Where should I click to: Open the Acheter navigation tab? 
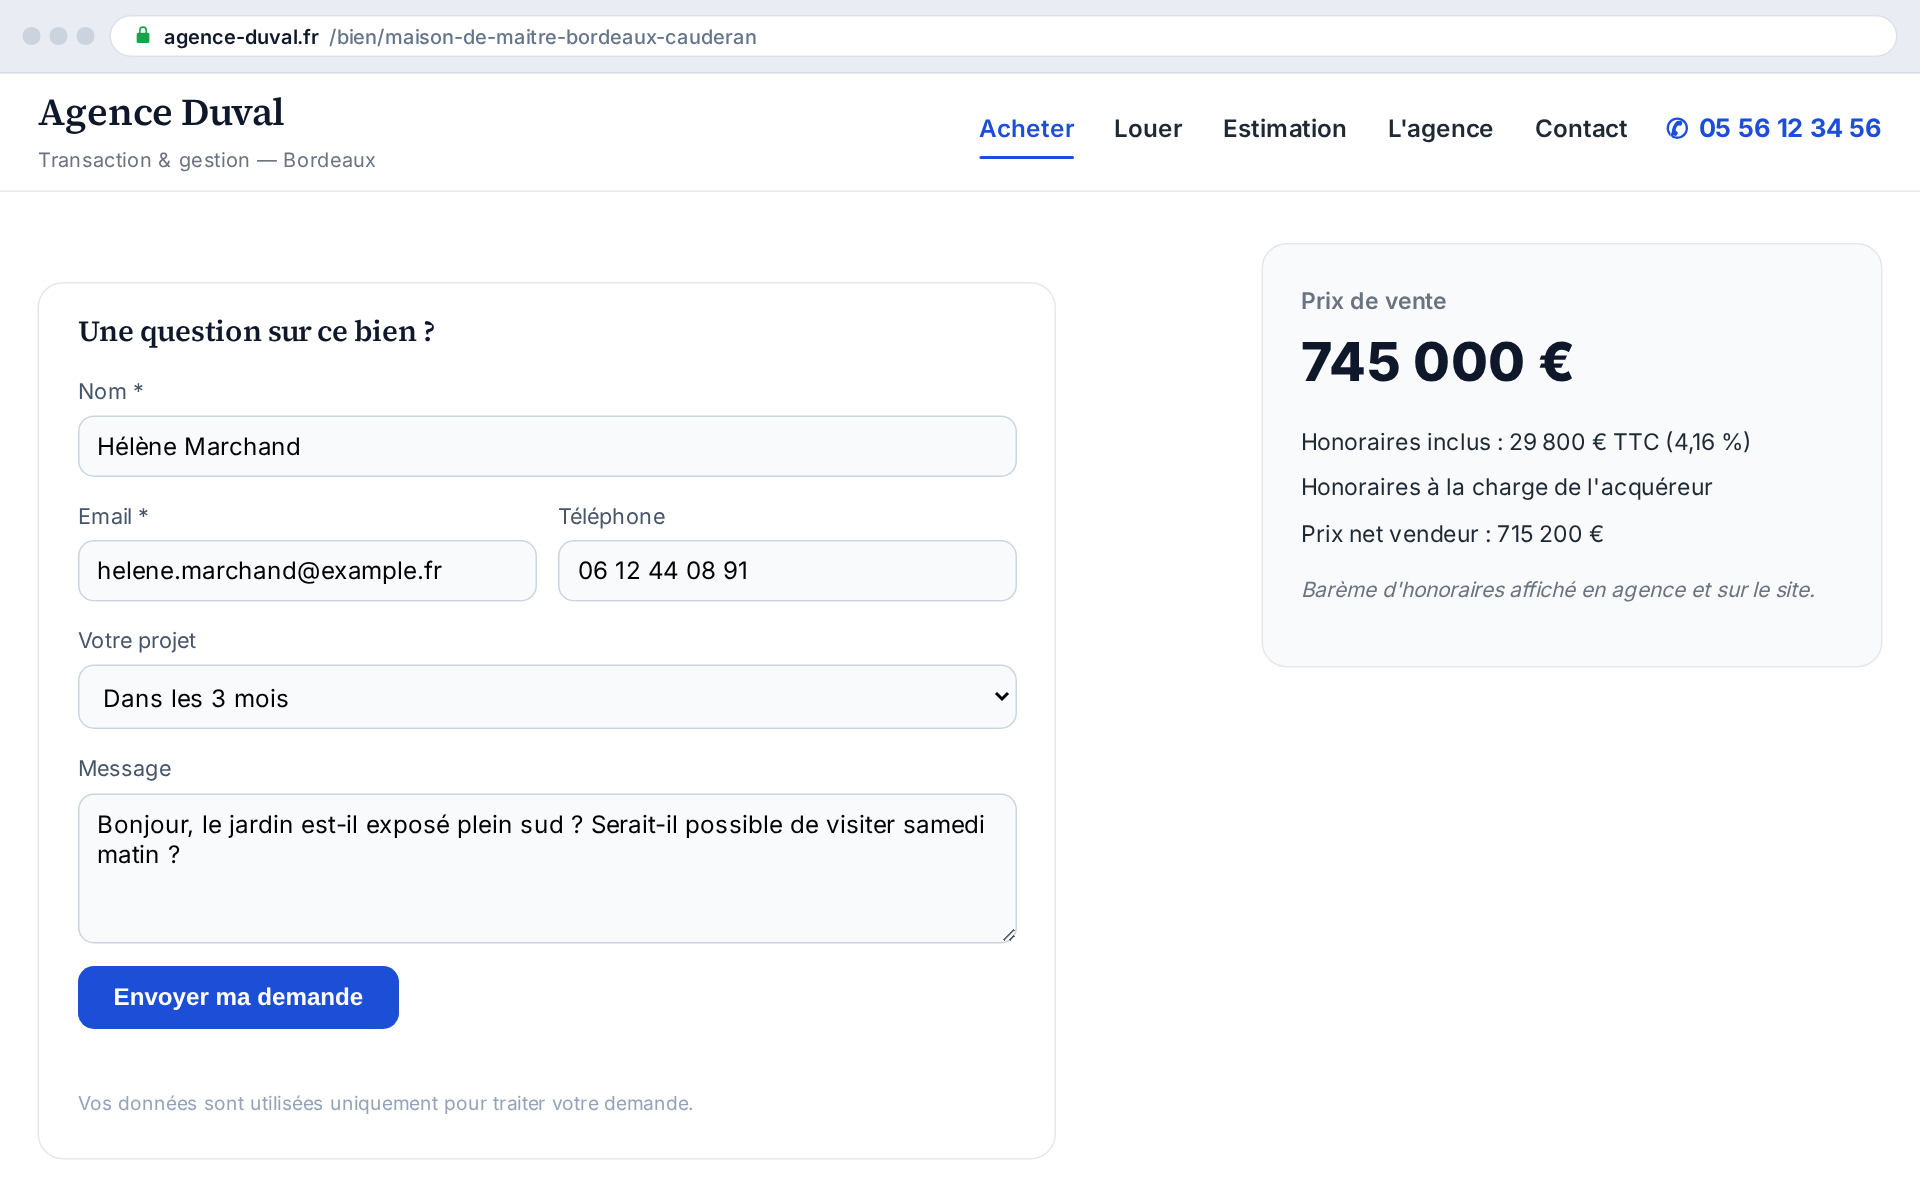coord(1026,128)
